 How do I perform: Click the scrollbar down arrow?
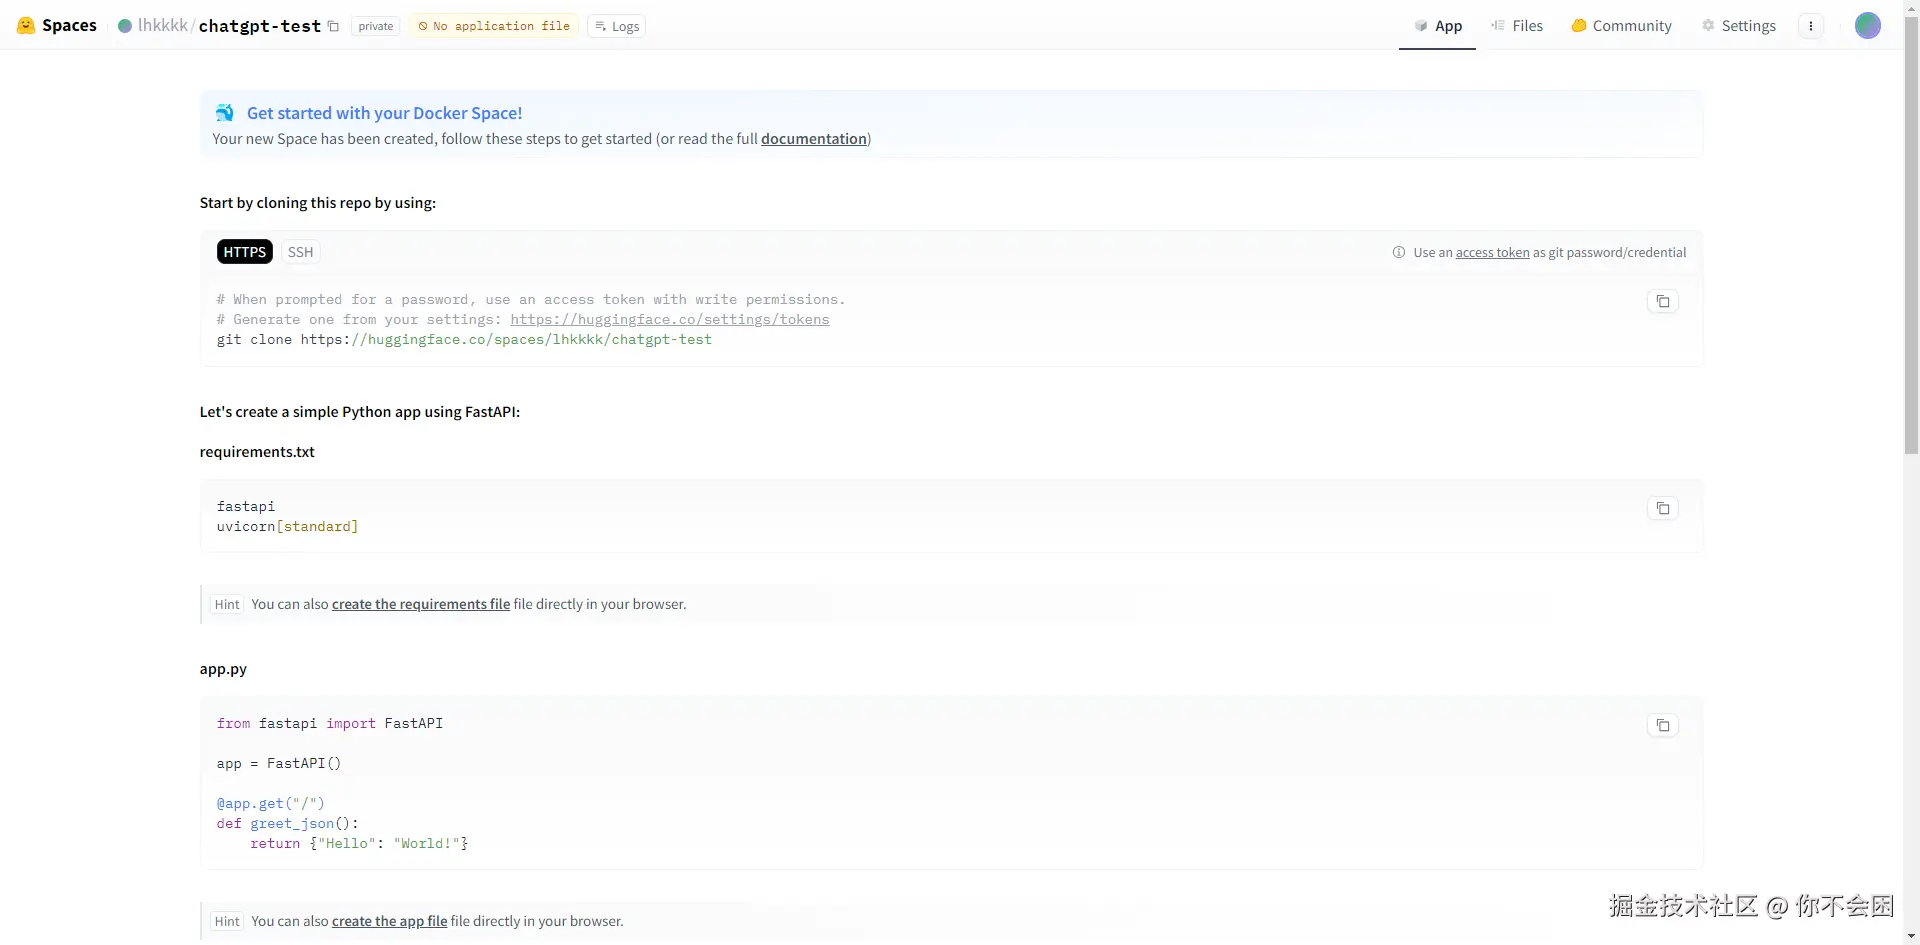[x=1911, y=937]
